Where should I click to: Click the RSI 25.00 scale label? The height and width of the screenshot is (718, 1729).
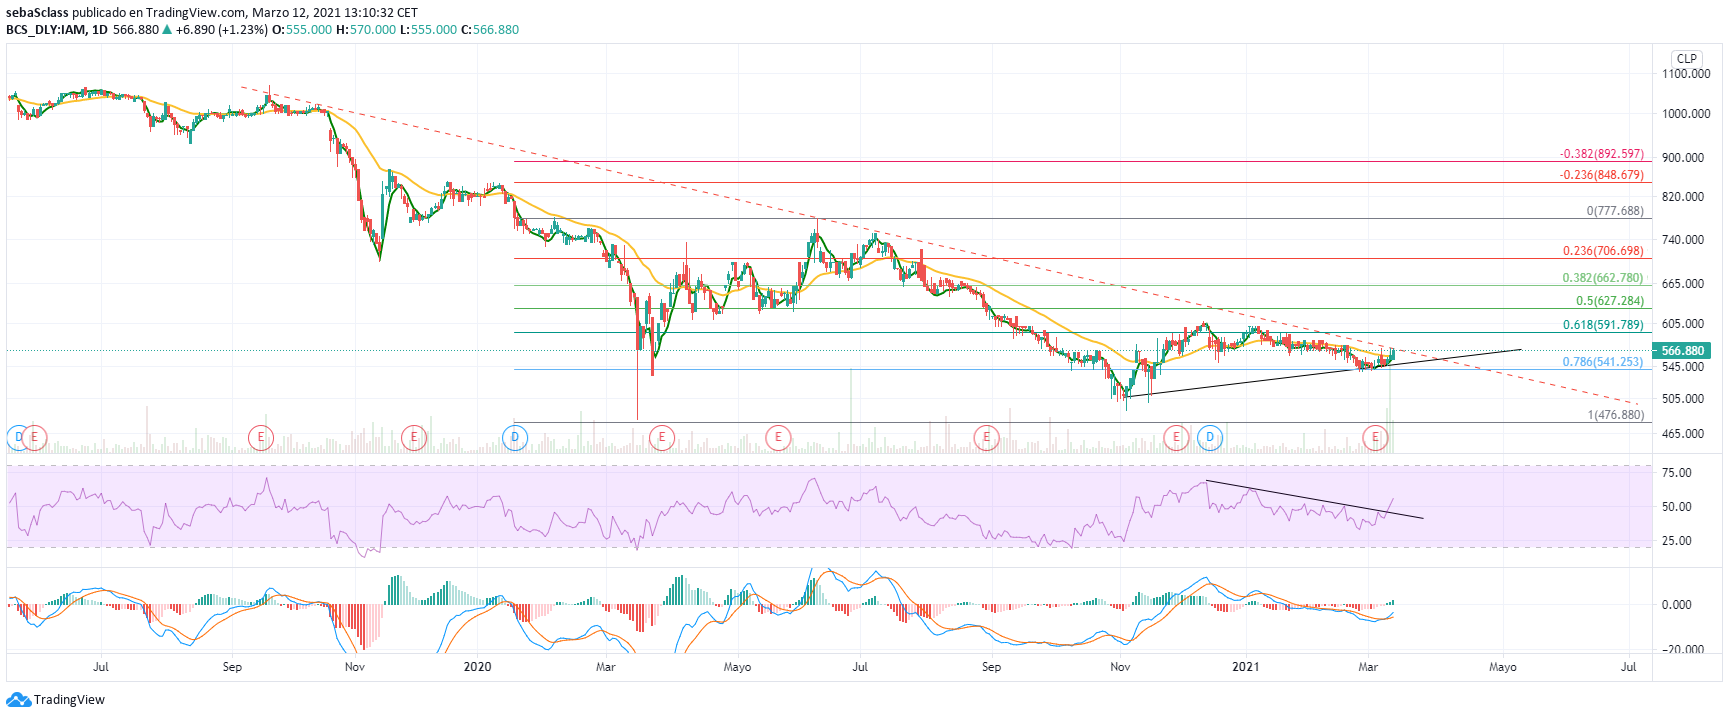tap(1677, 541)
